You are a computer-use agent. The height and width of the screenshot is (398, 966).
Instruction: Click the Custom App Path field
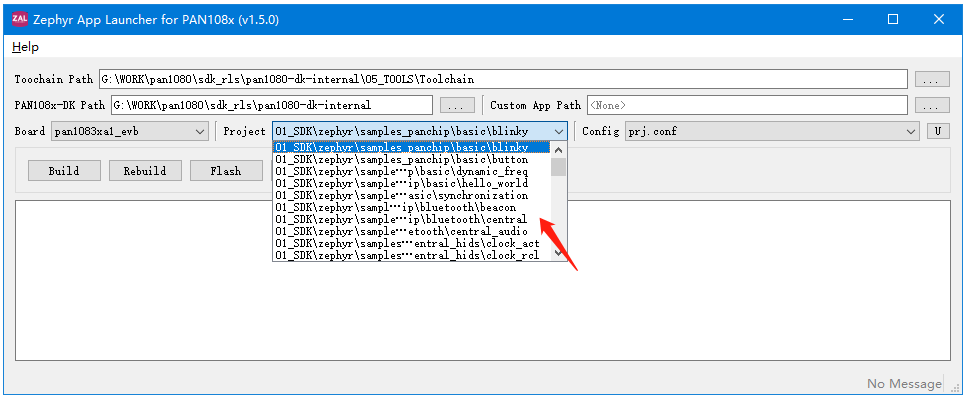[x=747, y=105]
